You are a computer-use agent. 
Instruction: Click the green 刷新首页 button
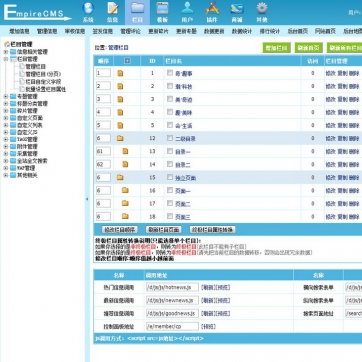[309, 48]
